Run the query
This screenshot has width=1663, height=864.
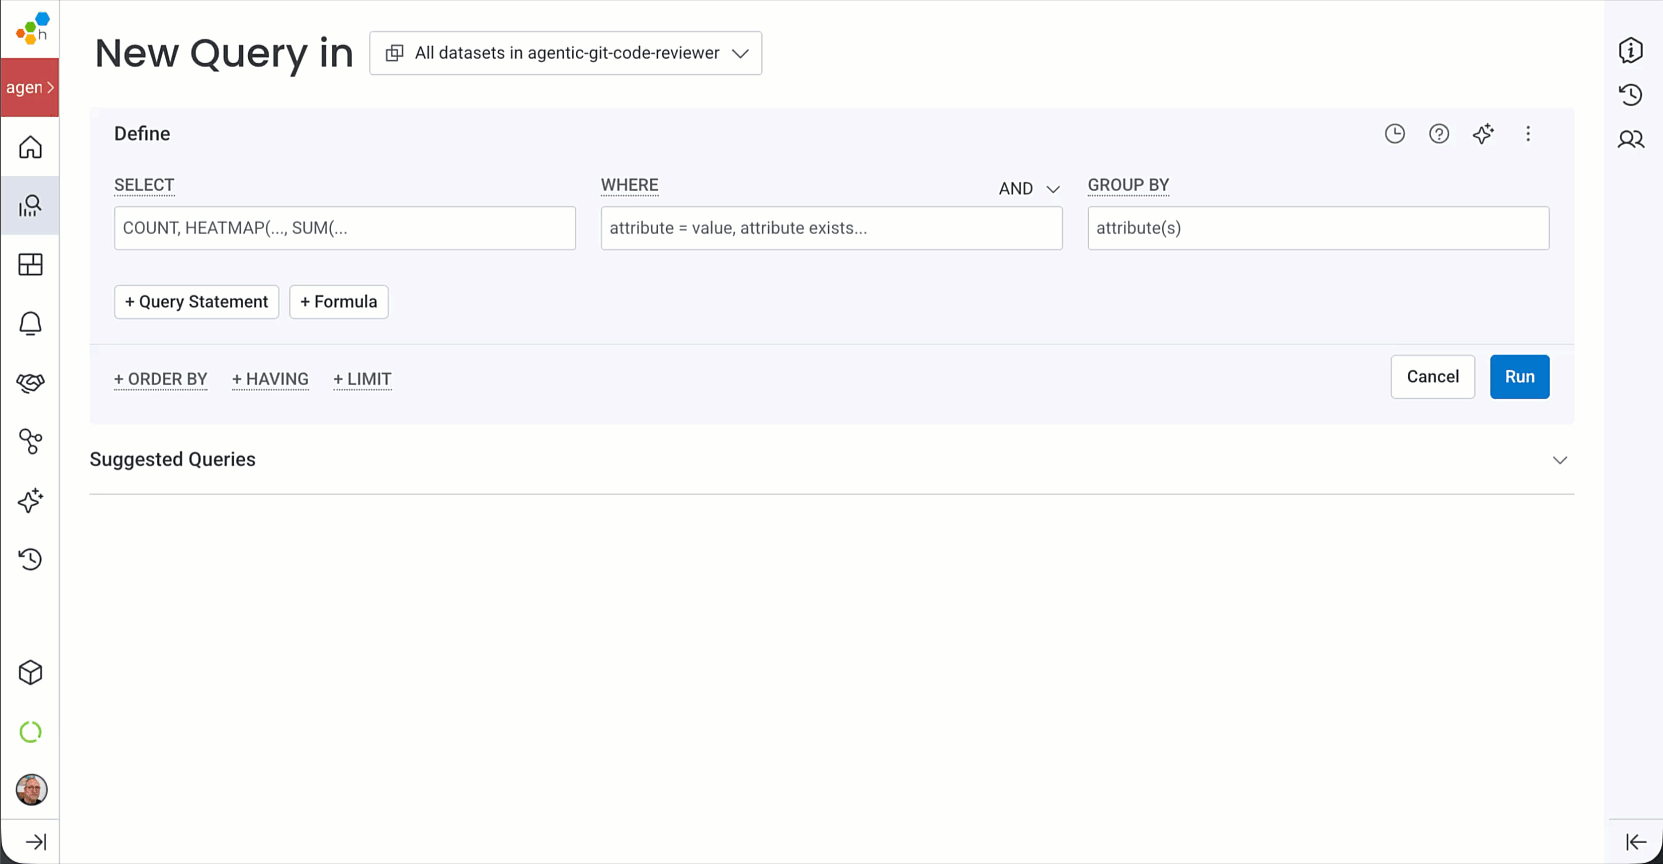(1520, 377)
